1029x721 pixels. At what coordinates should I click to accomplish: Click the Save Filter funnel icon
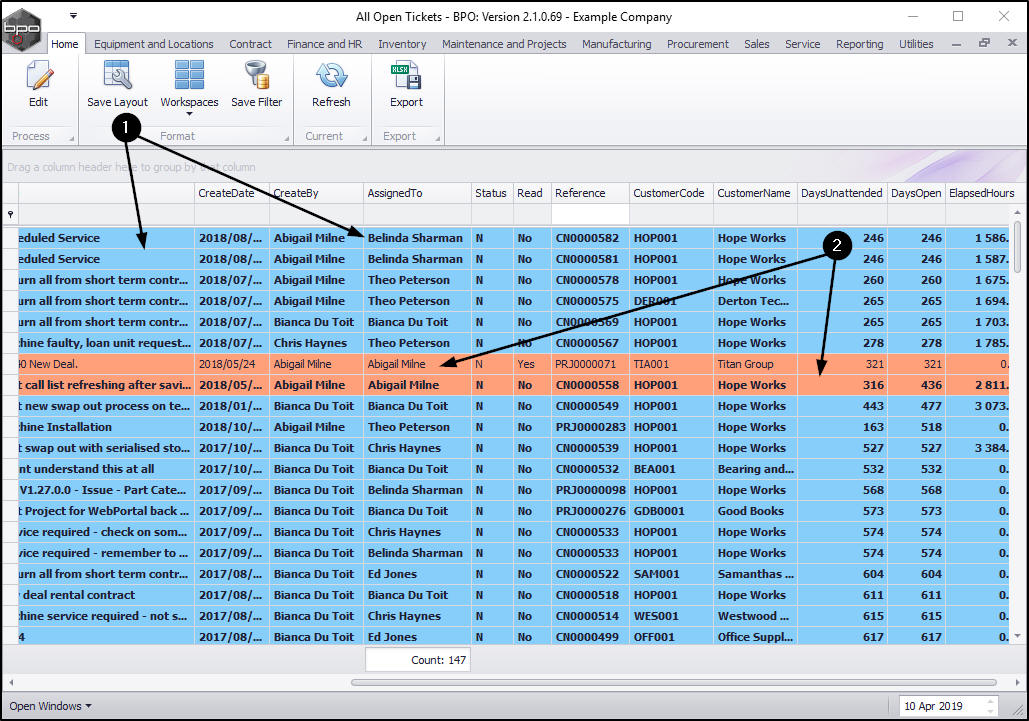(x=257, y=75)
